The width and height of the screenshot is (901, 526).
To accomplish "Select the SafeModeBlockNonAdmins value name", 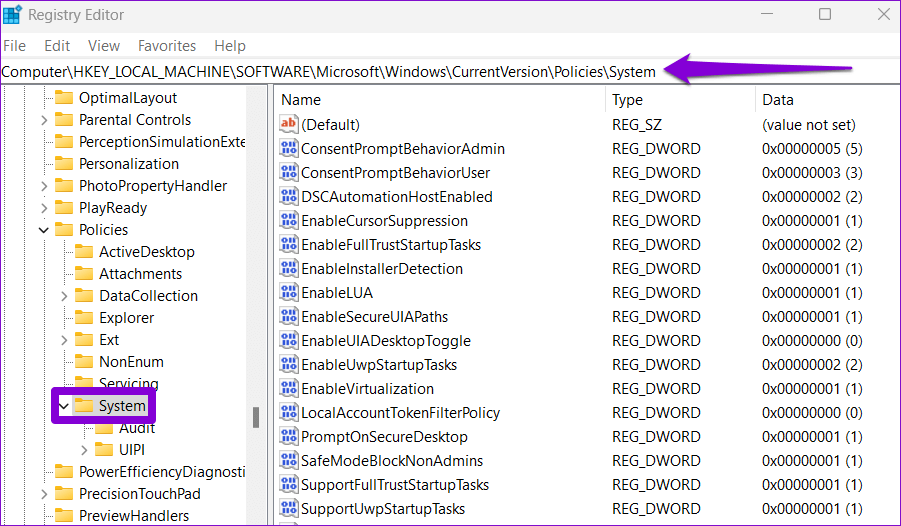I will [x=392, y=460].
